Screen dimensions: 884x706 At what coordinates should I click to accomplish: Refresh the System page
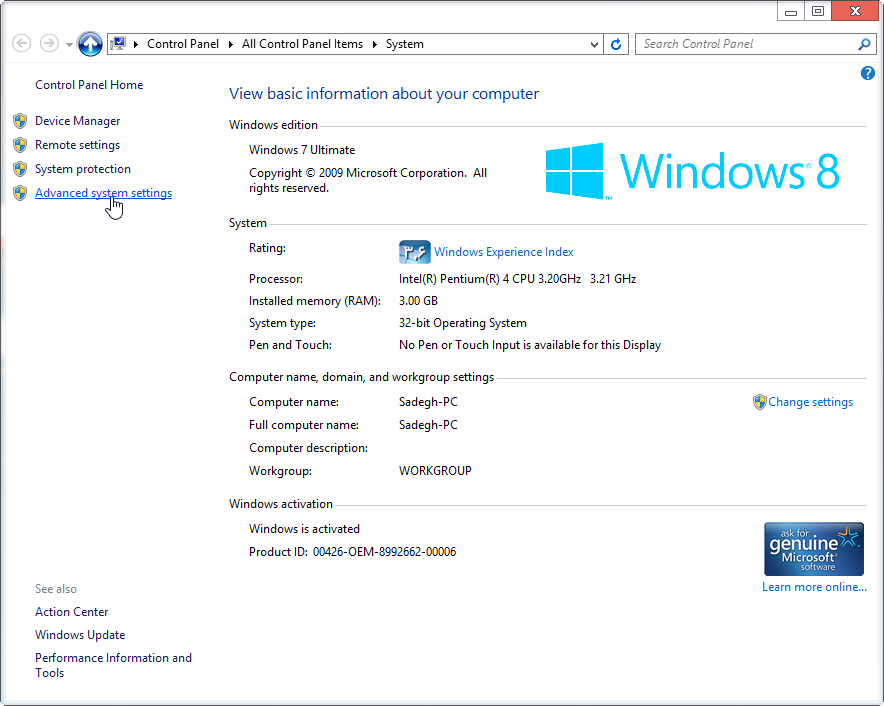616,44
